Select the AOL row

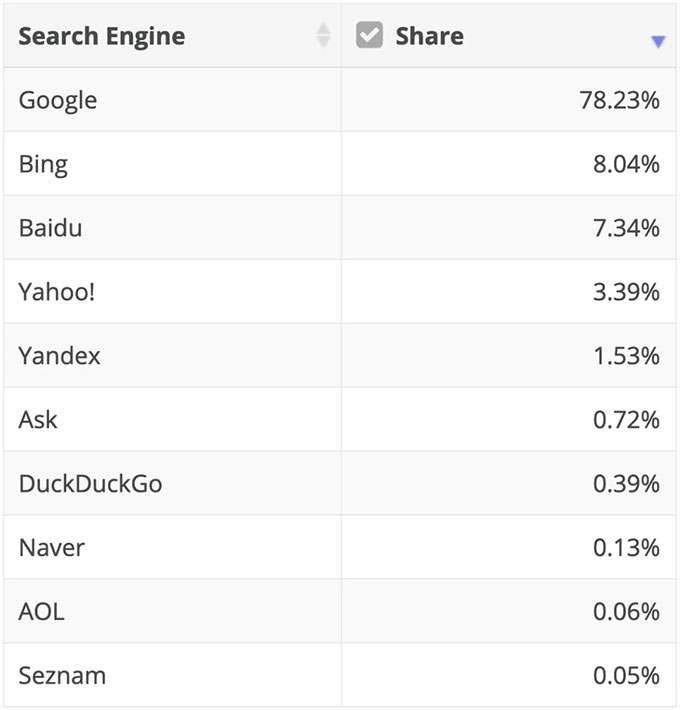[41, 612]
